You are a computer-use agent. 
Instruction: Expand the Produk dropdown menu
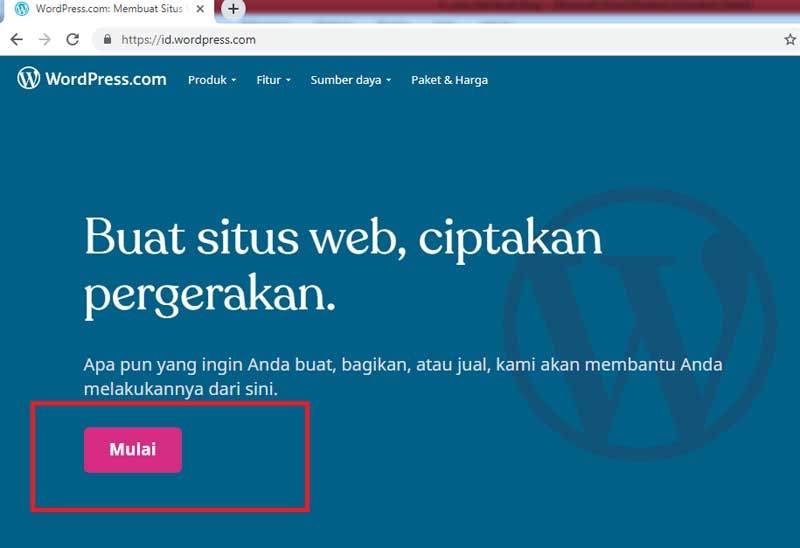click(212, 80)
